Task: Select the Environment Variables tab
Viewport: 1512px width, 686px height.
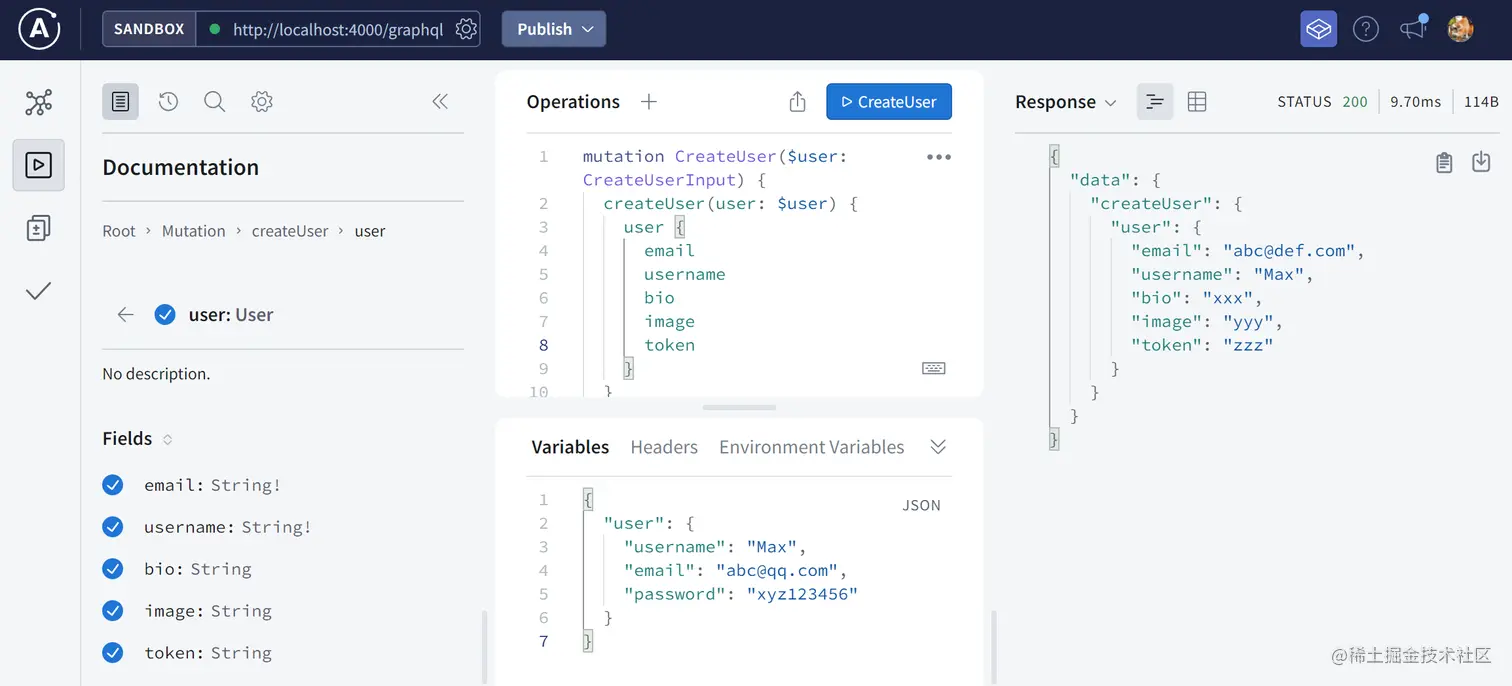Action: (811, 447)
